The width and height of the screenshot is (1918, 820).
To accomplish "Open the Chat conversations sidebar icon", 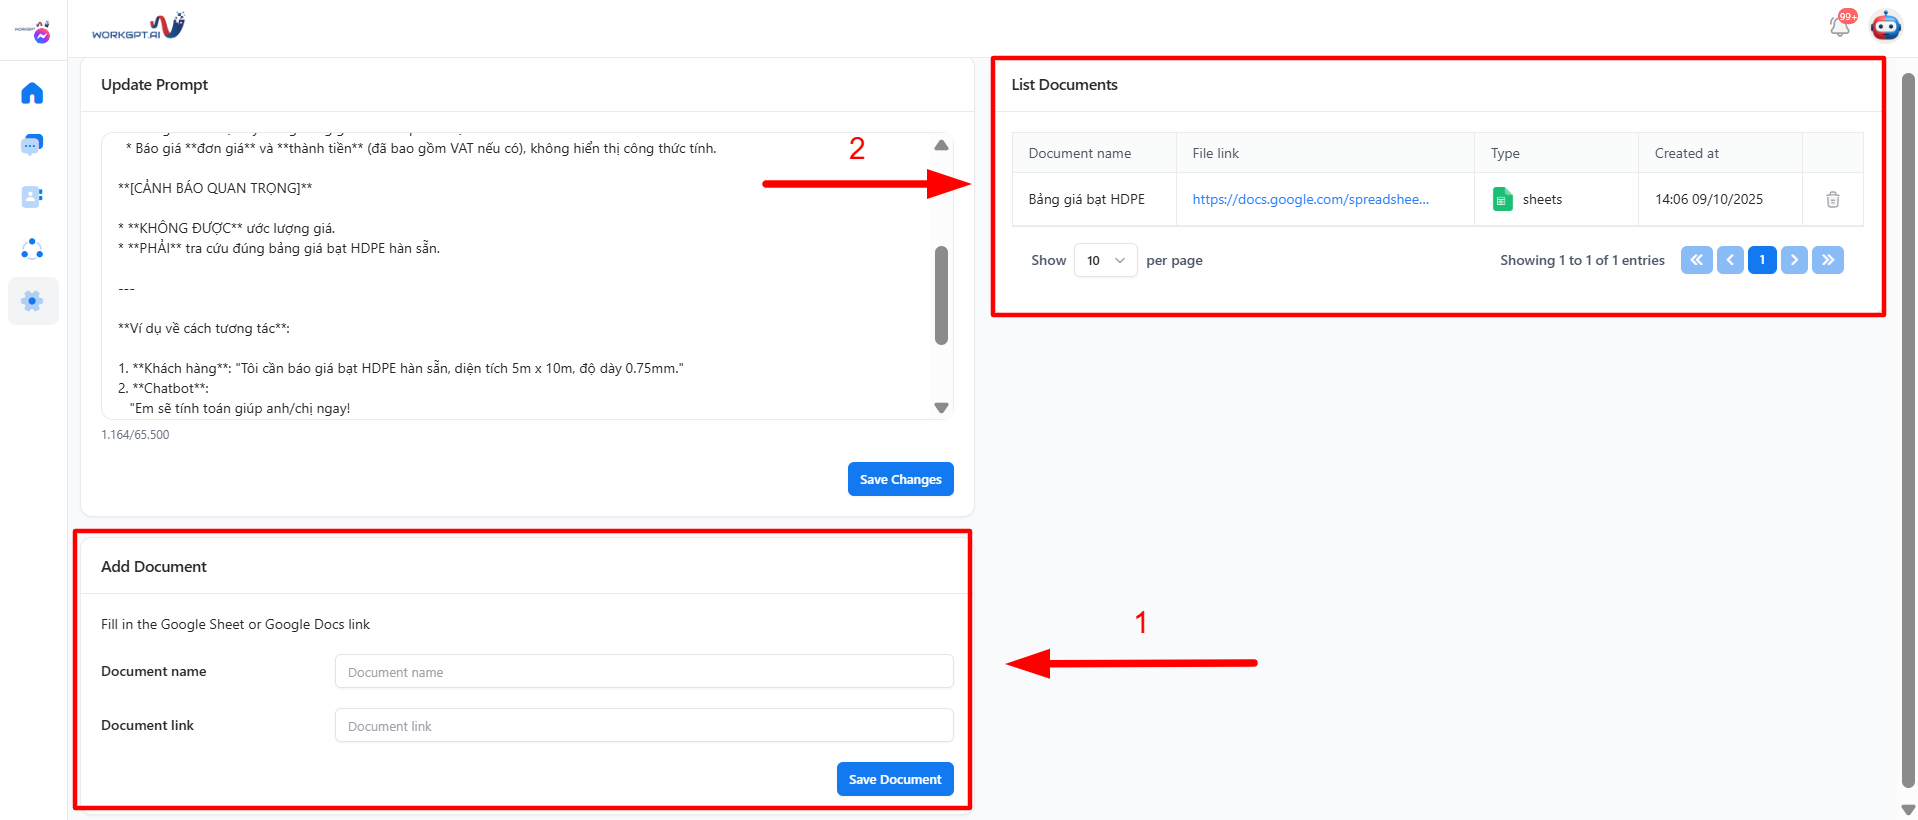I will (x=32, y=144).
